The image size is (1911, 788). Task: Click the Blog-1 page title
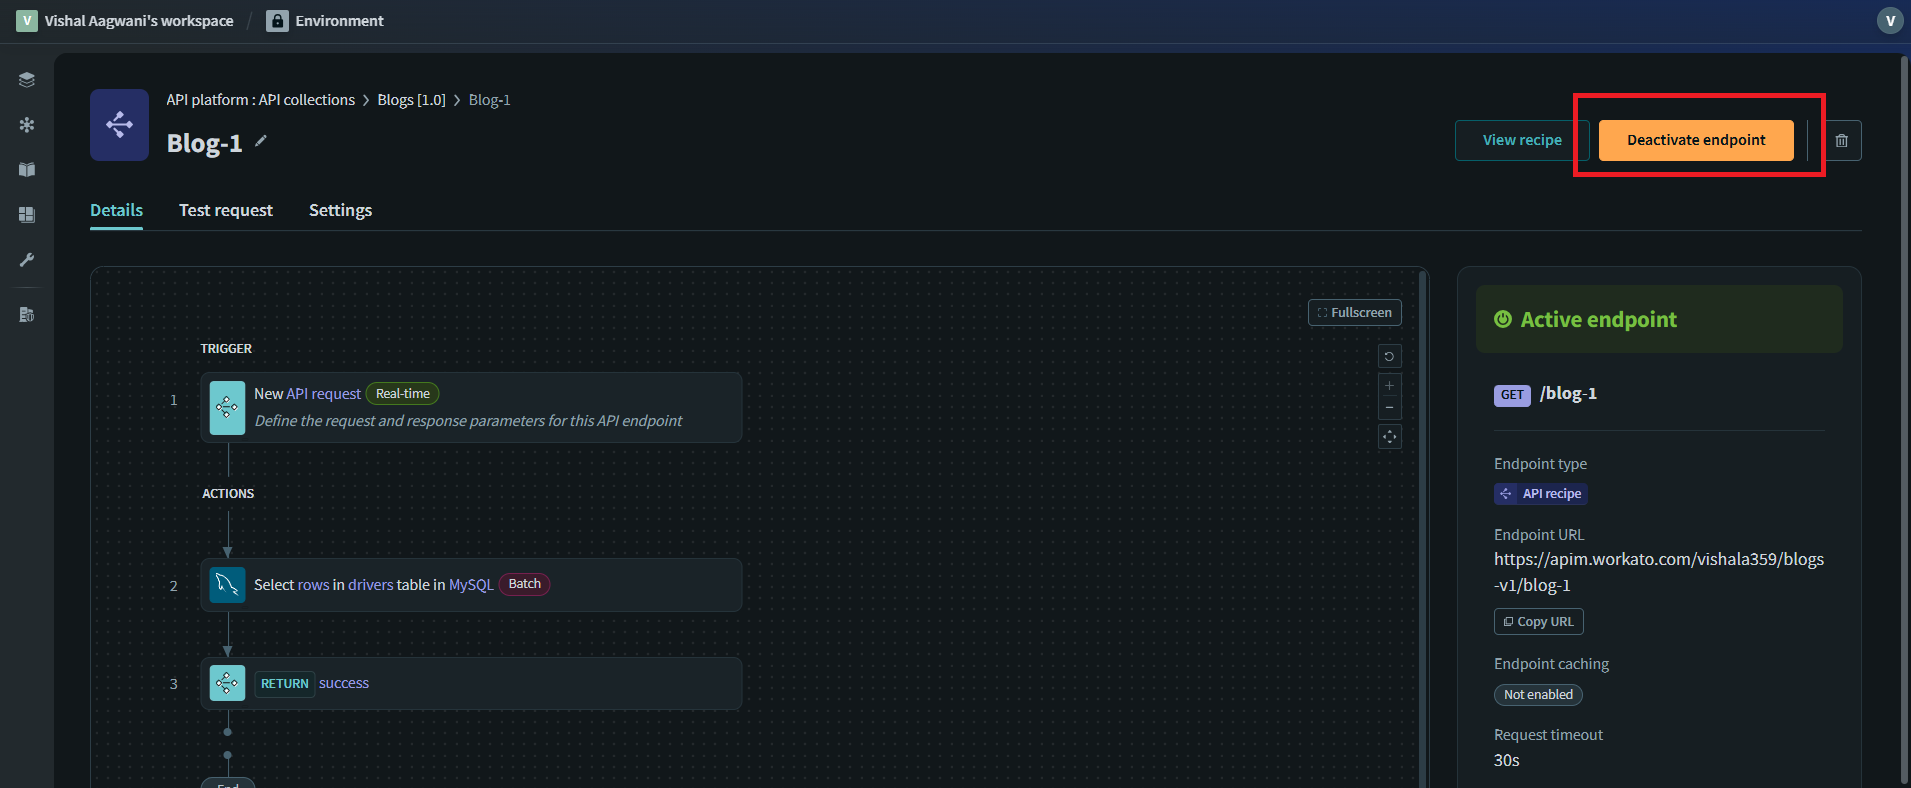click(x=204, y=143)
